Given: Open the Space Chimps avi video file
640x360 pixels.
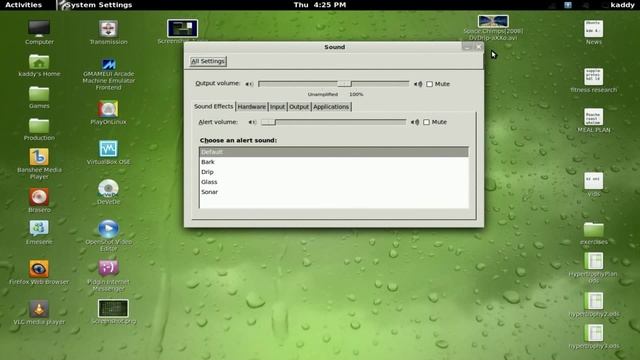Looking at the screenshot, I should [493, 21].
